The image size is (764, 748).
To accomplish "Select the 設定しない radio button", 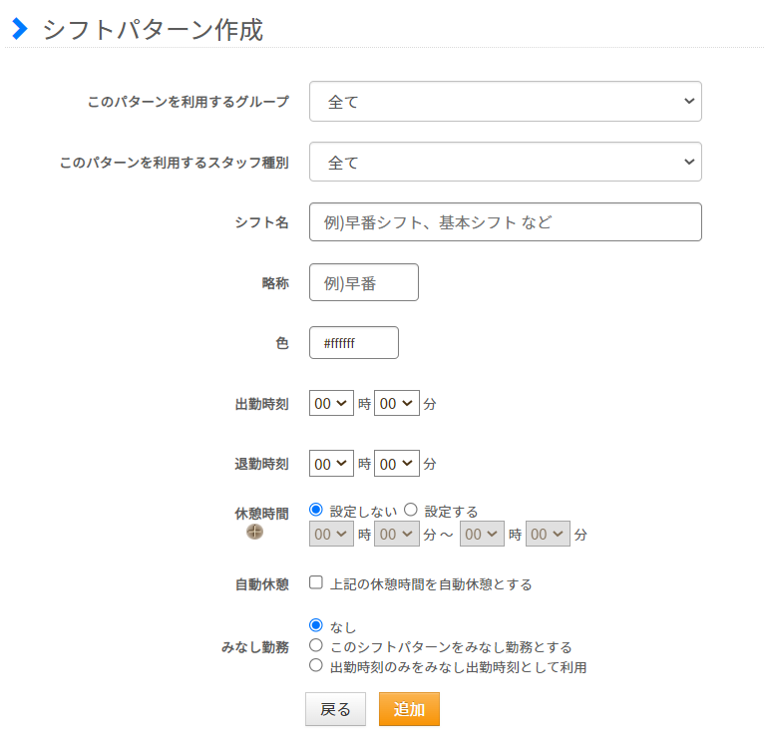I will (x=316, y=510).
